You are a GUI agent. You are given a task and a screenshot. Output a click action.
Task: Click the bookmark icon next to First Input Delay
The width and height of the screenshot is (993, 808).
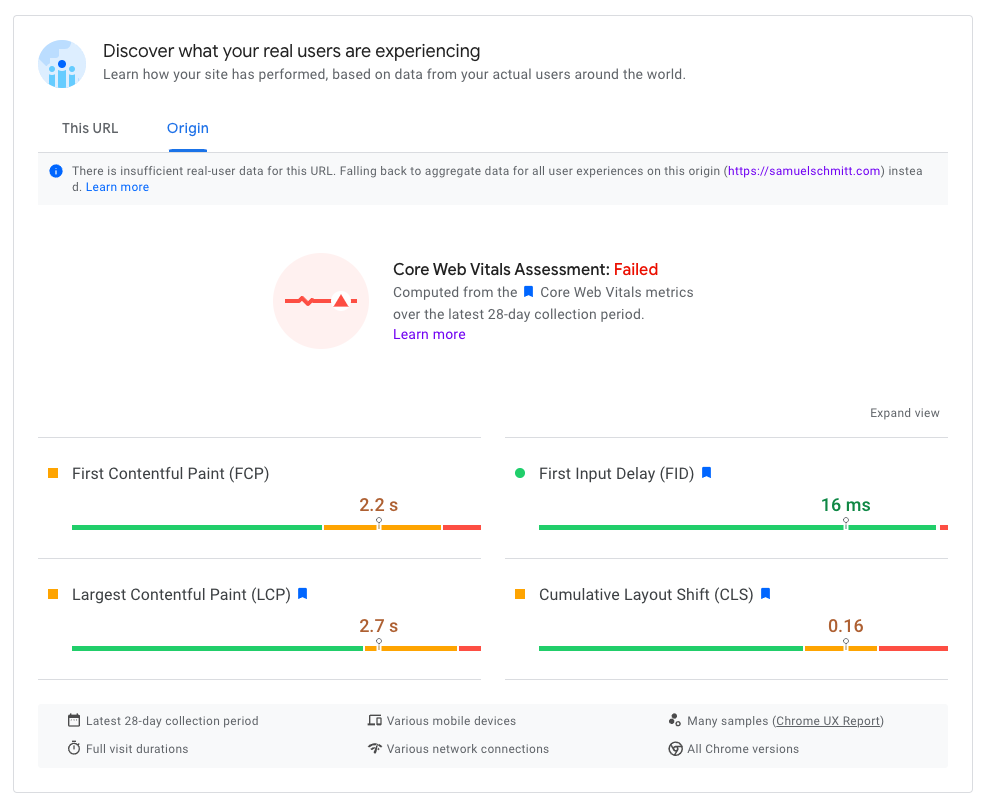[x=707, y=473]
